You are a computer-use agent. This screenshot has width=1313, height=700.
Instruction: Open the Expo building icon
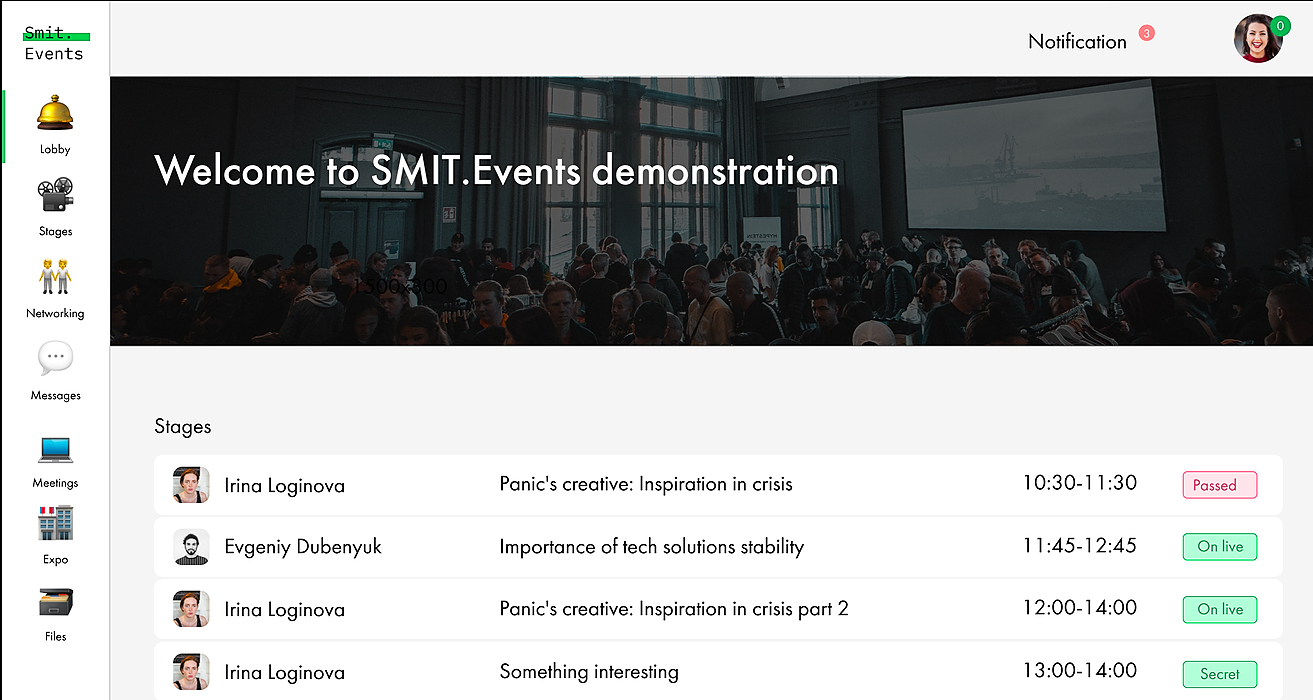coord(55,523)
